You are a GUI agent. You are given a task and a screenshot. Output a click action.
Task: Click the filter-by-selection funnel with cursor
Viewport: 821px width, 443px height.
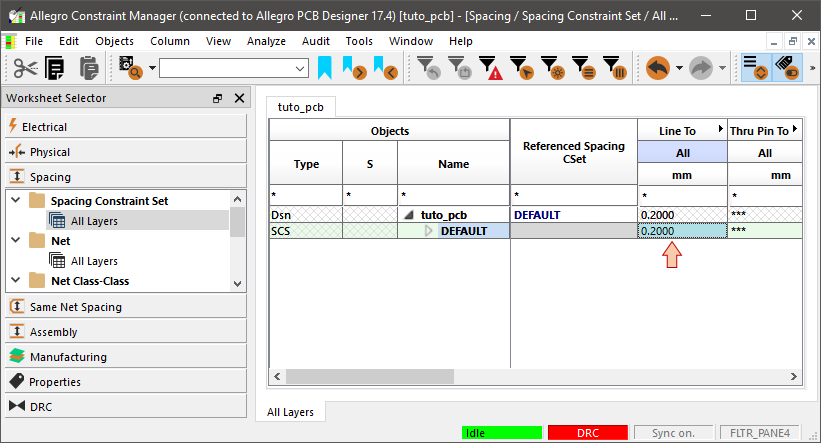[x=522, y=68]
